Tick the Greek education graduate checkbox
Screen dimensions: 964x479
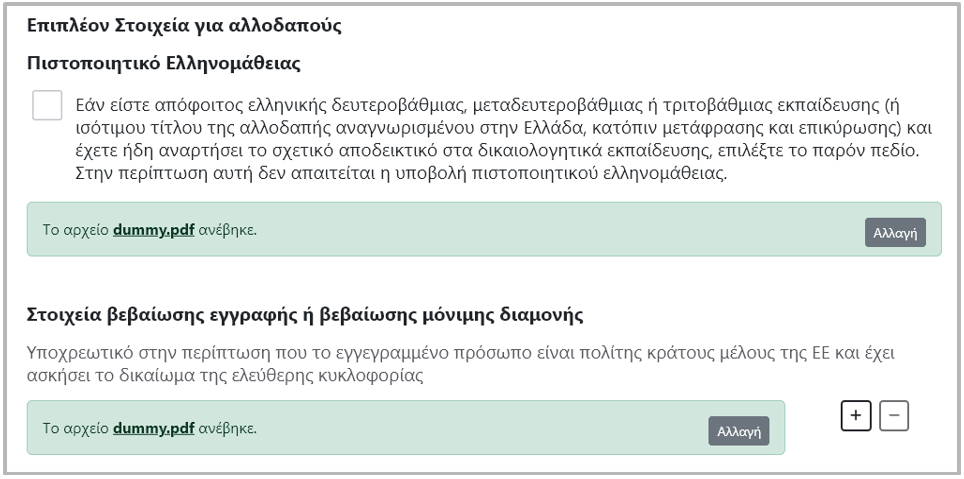[47, 105]
